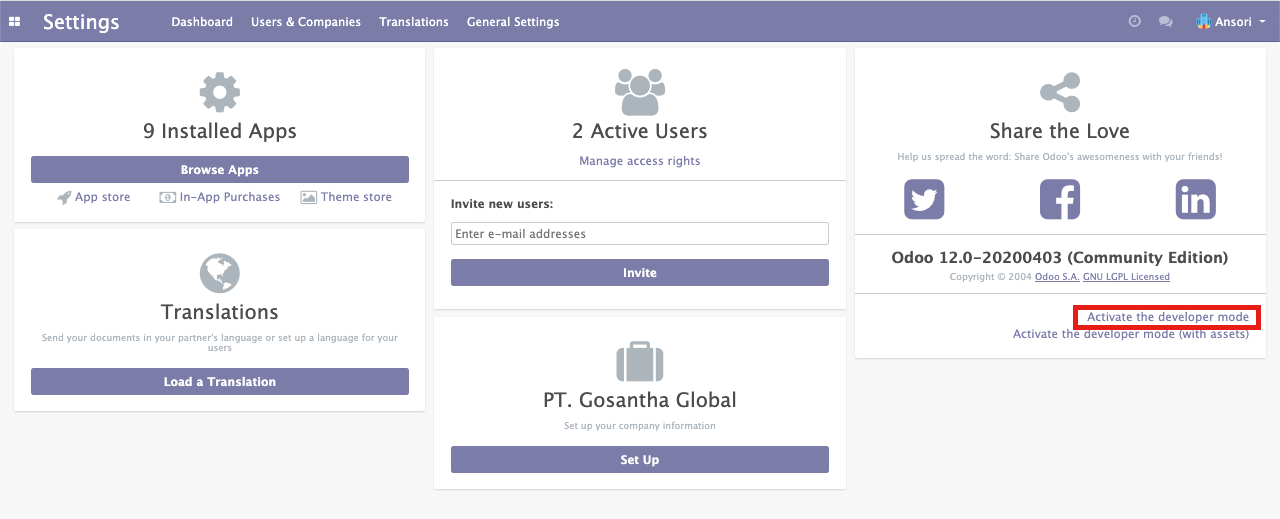Share on Twitter icon
The height and width of the screenshot is (519, 1280).
924,199
